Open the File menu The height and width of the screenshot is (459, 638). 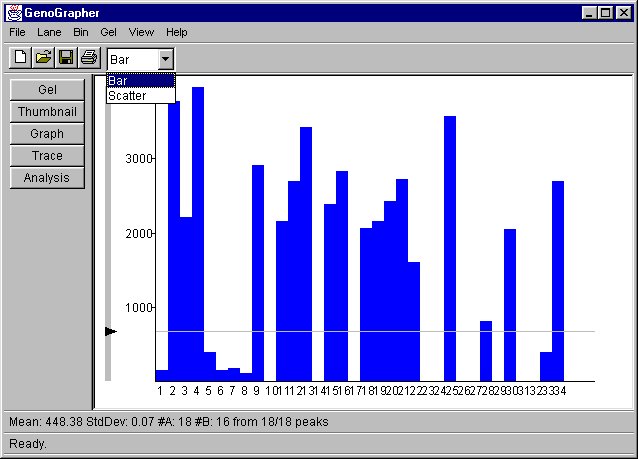click(x=18, y=33)
